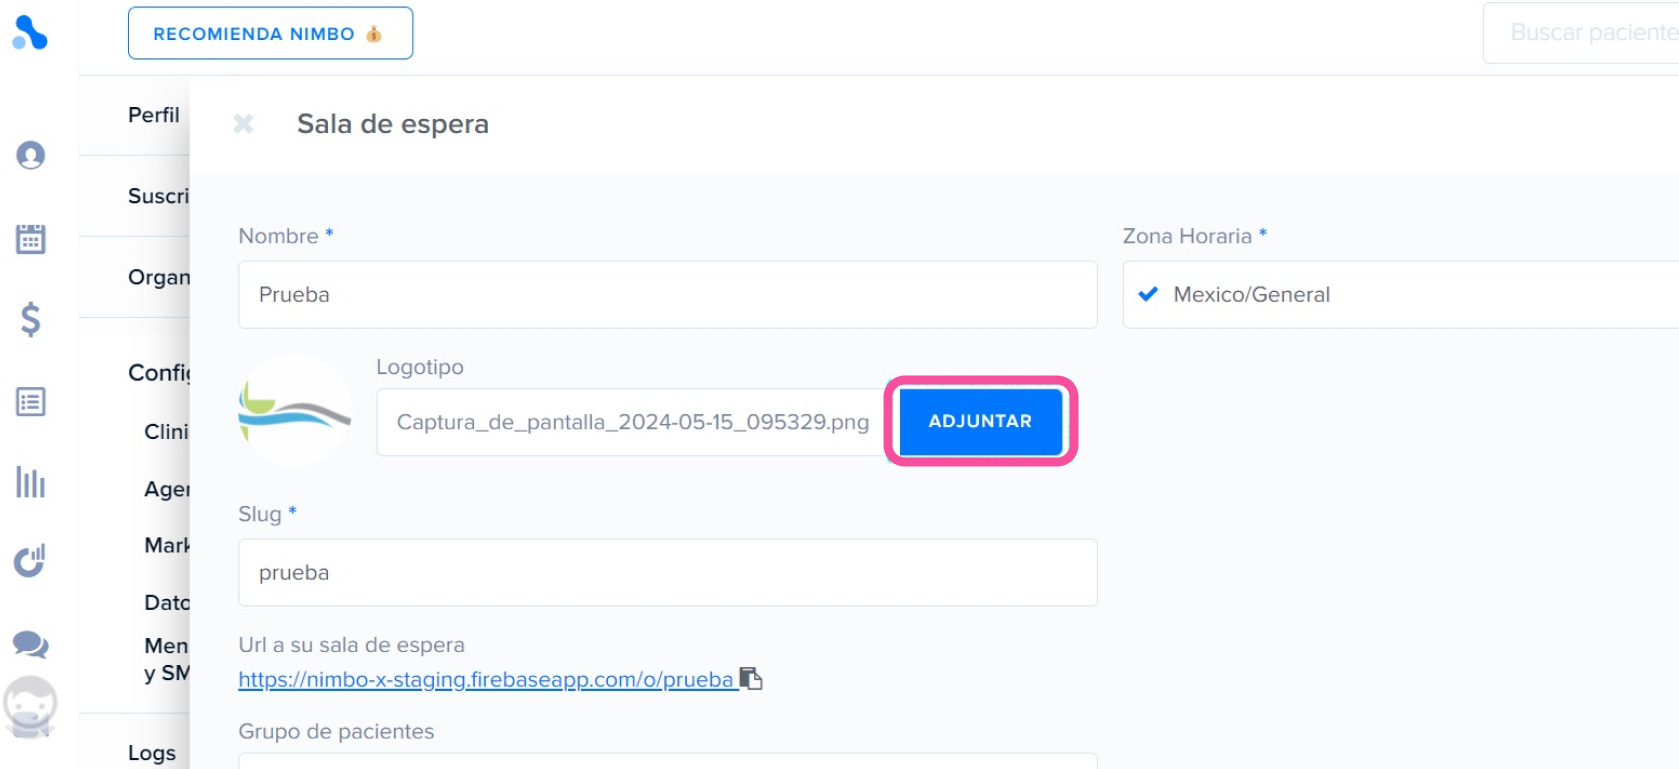
Task: Click the Adjuntar button
Action: pyautogui.click(x=980, y=421)
